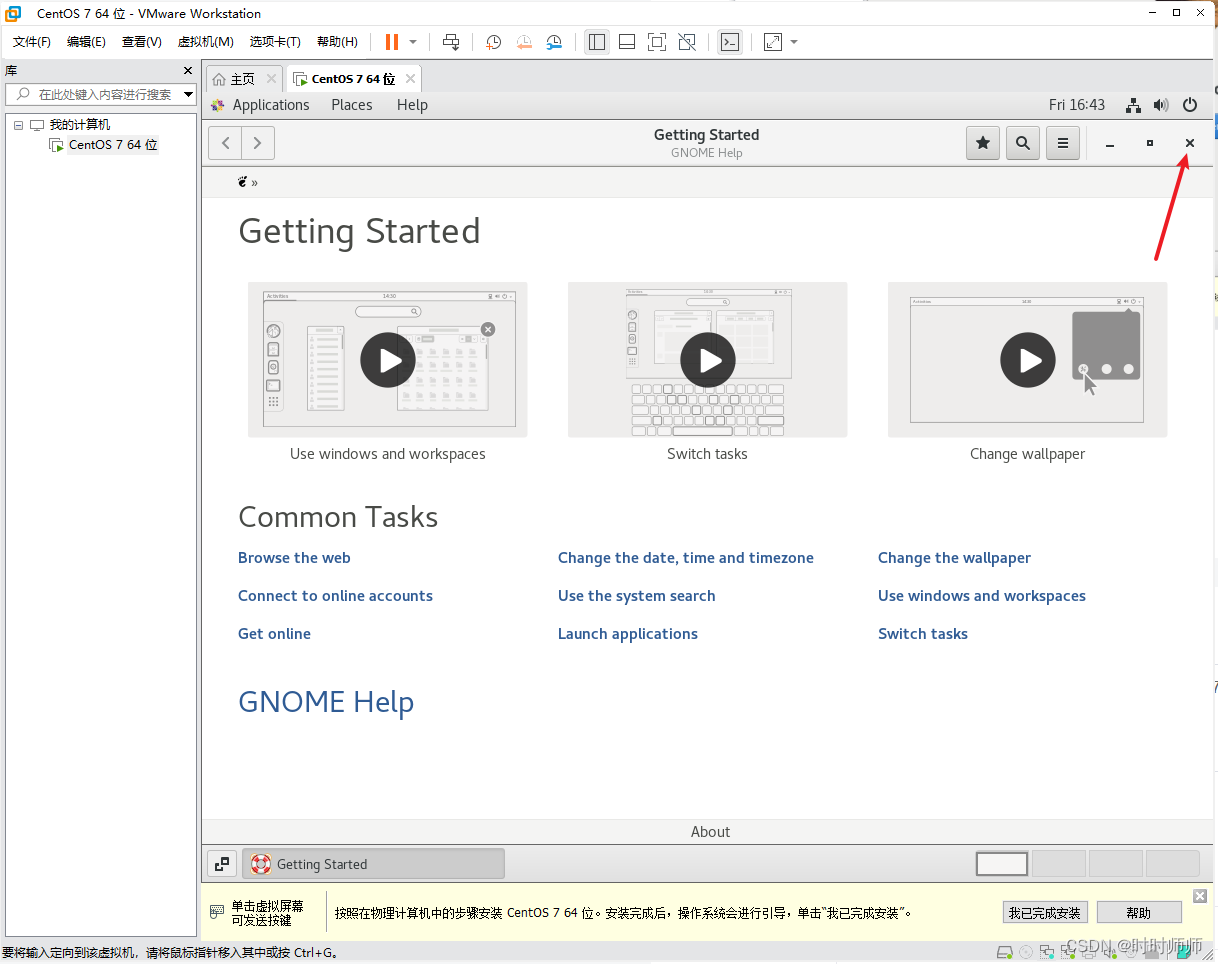This screenshot has width=1218, height=964.
Task: Click the Fri 16:43 clock
Action: (x=1077, y=105)
